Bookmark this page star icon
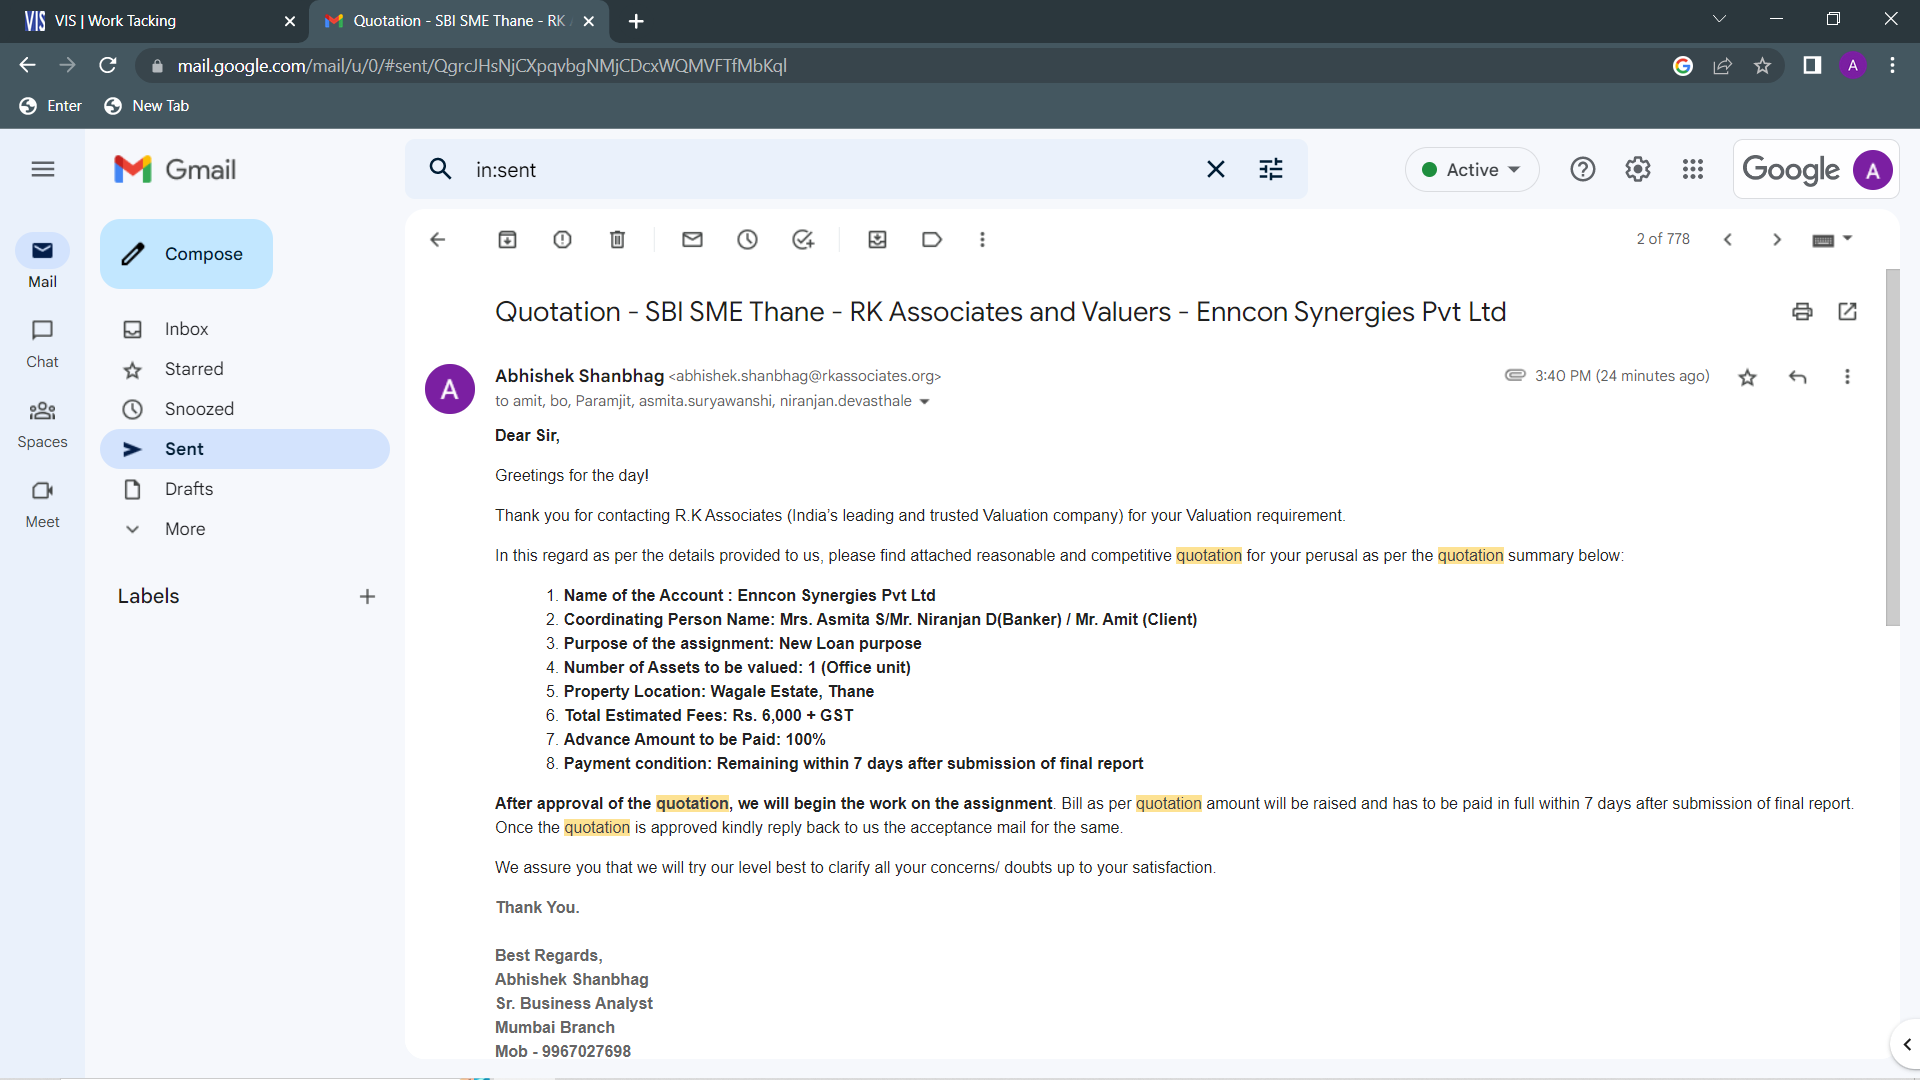The height and width of the screenshot is (1080, 1920). pyautogui.click(x=1762, y=66)
